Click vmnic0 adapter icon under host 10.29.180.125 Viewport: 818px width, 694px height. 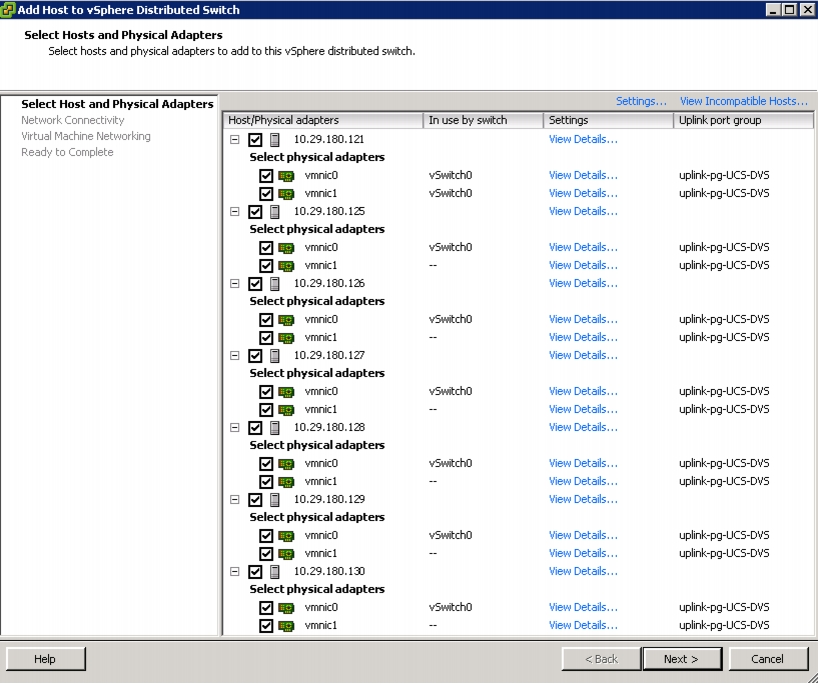point(286,248)
